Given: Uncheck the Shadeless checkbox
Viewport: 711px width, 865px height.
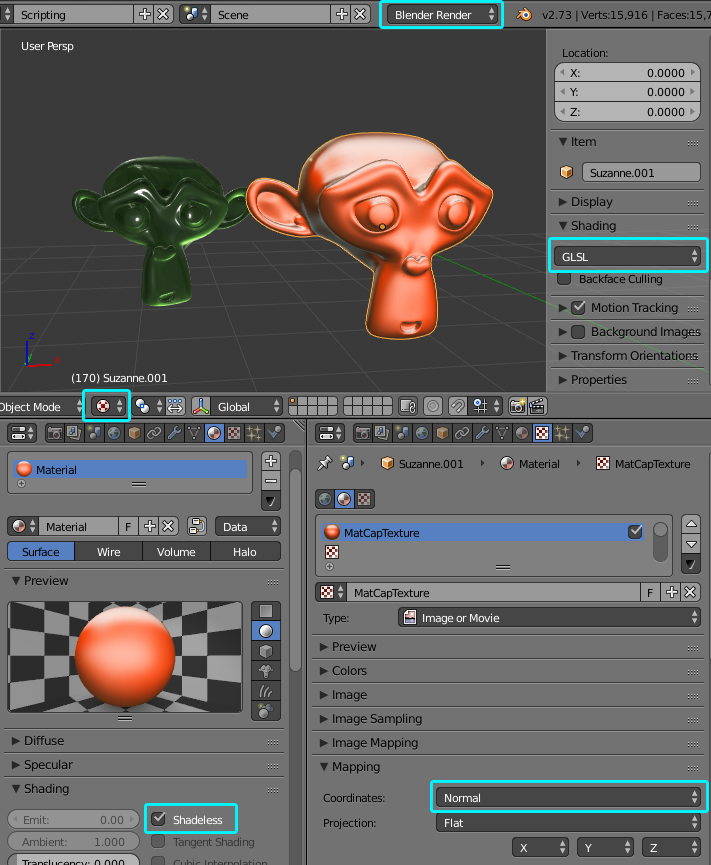Looking at the screenshot, I should point(159,819).
